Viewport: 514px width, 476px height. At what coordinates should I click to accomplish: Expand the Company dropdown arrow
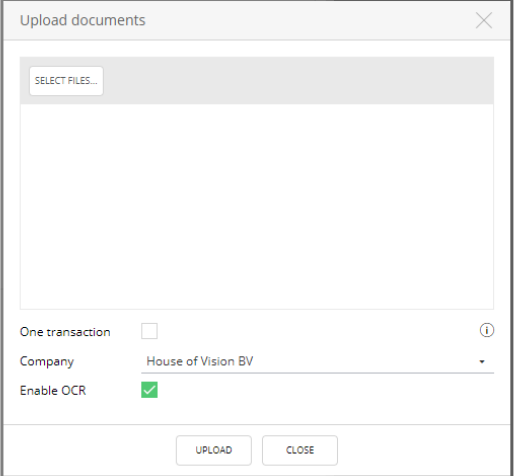coord(482,362)
